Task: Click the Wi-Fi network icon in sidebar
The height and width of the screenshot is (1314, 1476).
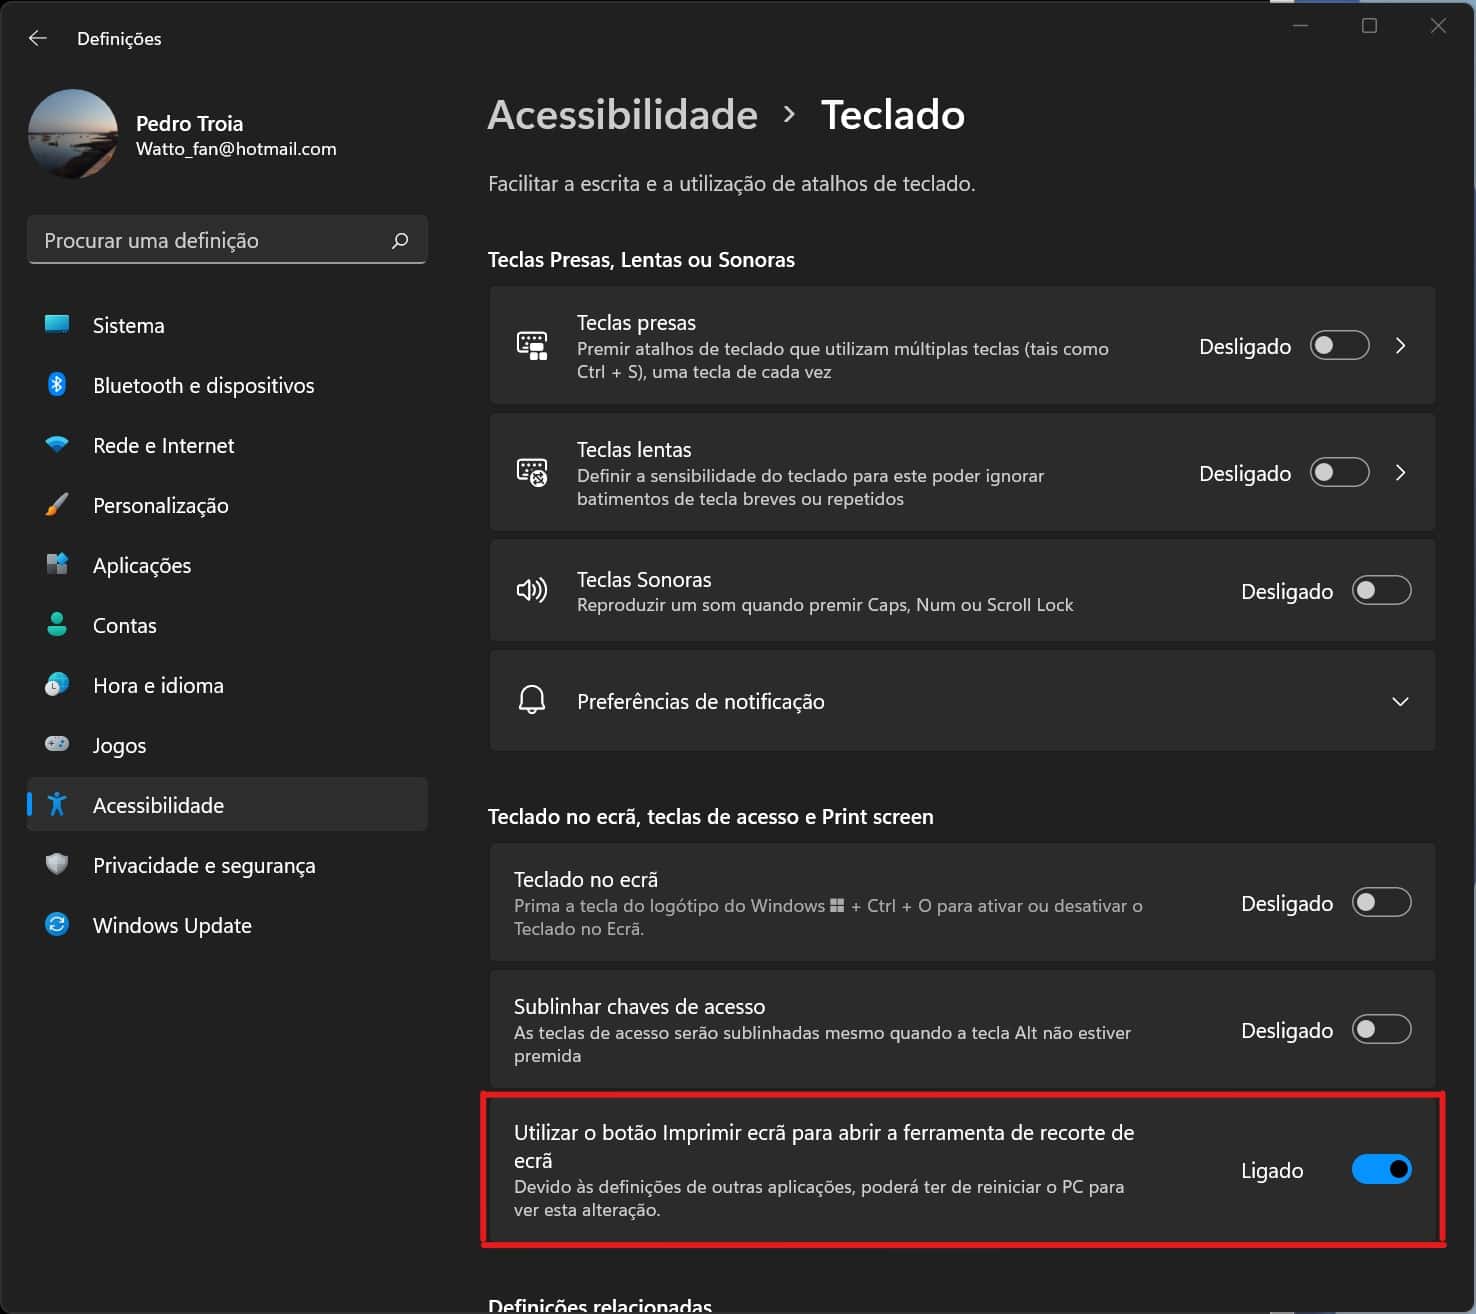Action: tap(57, 445)
